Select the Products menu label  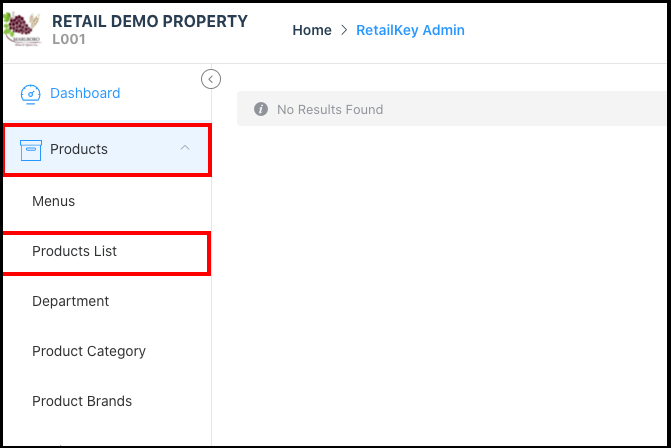[x=79, y=149]
